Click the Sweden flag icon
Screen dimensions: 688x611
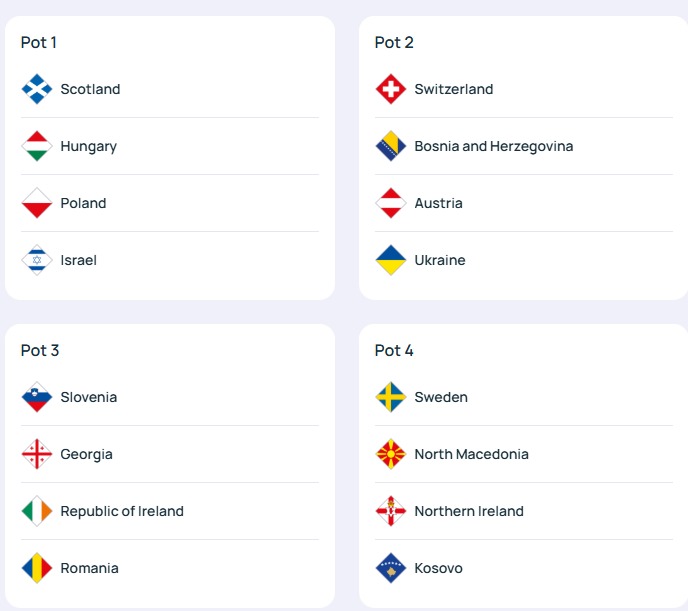tap(391, 397)
